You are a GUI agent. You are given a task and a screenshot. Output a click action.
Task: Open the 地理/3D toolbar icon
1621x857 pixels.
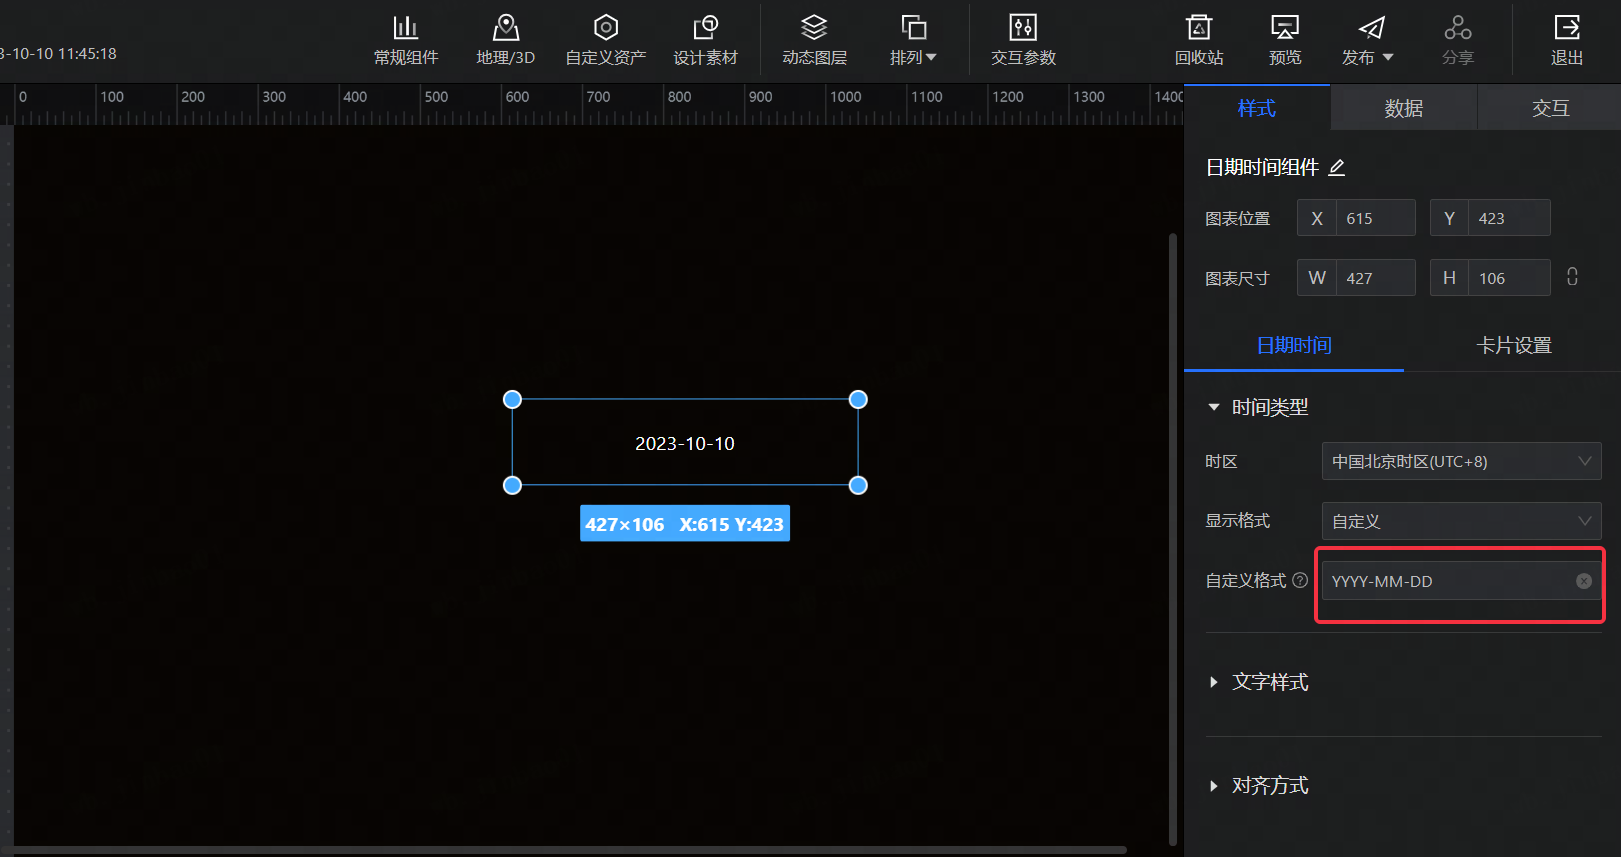(x=505, y=40)
